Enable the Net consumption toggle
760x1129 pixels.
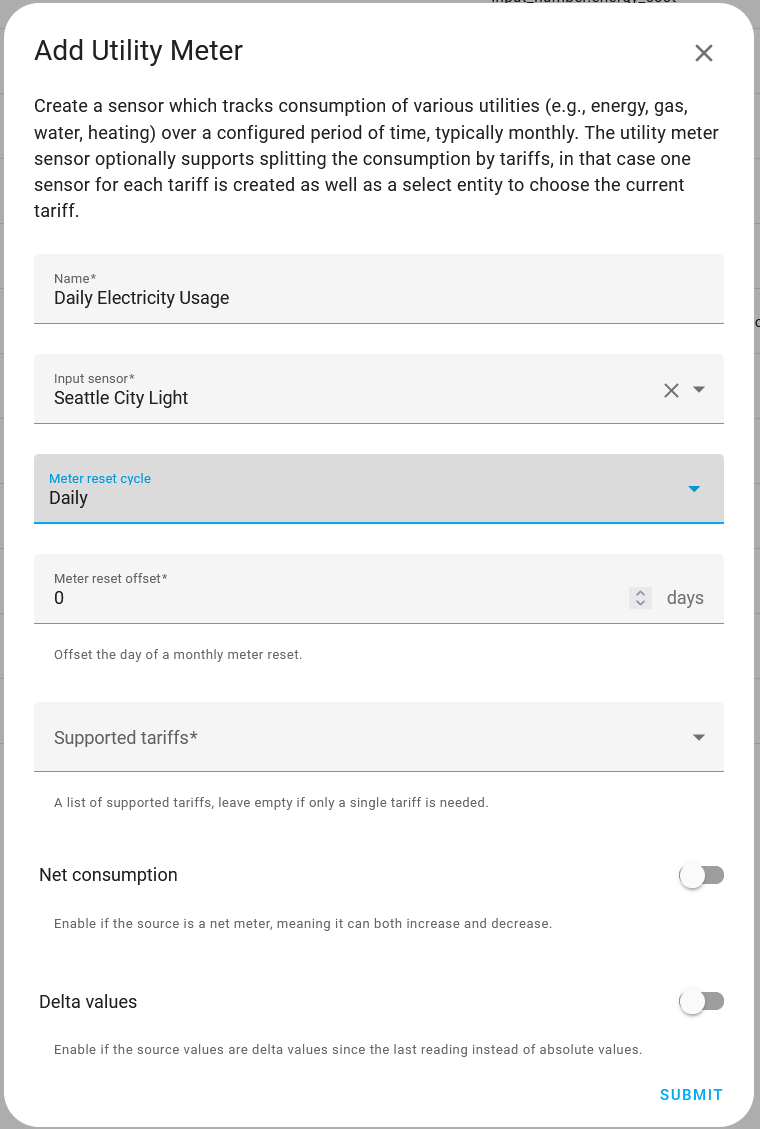click(701, 875)
